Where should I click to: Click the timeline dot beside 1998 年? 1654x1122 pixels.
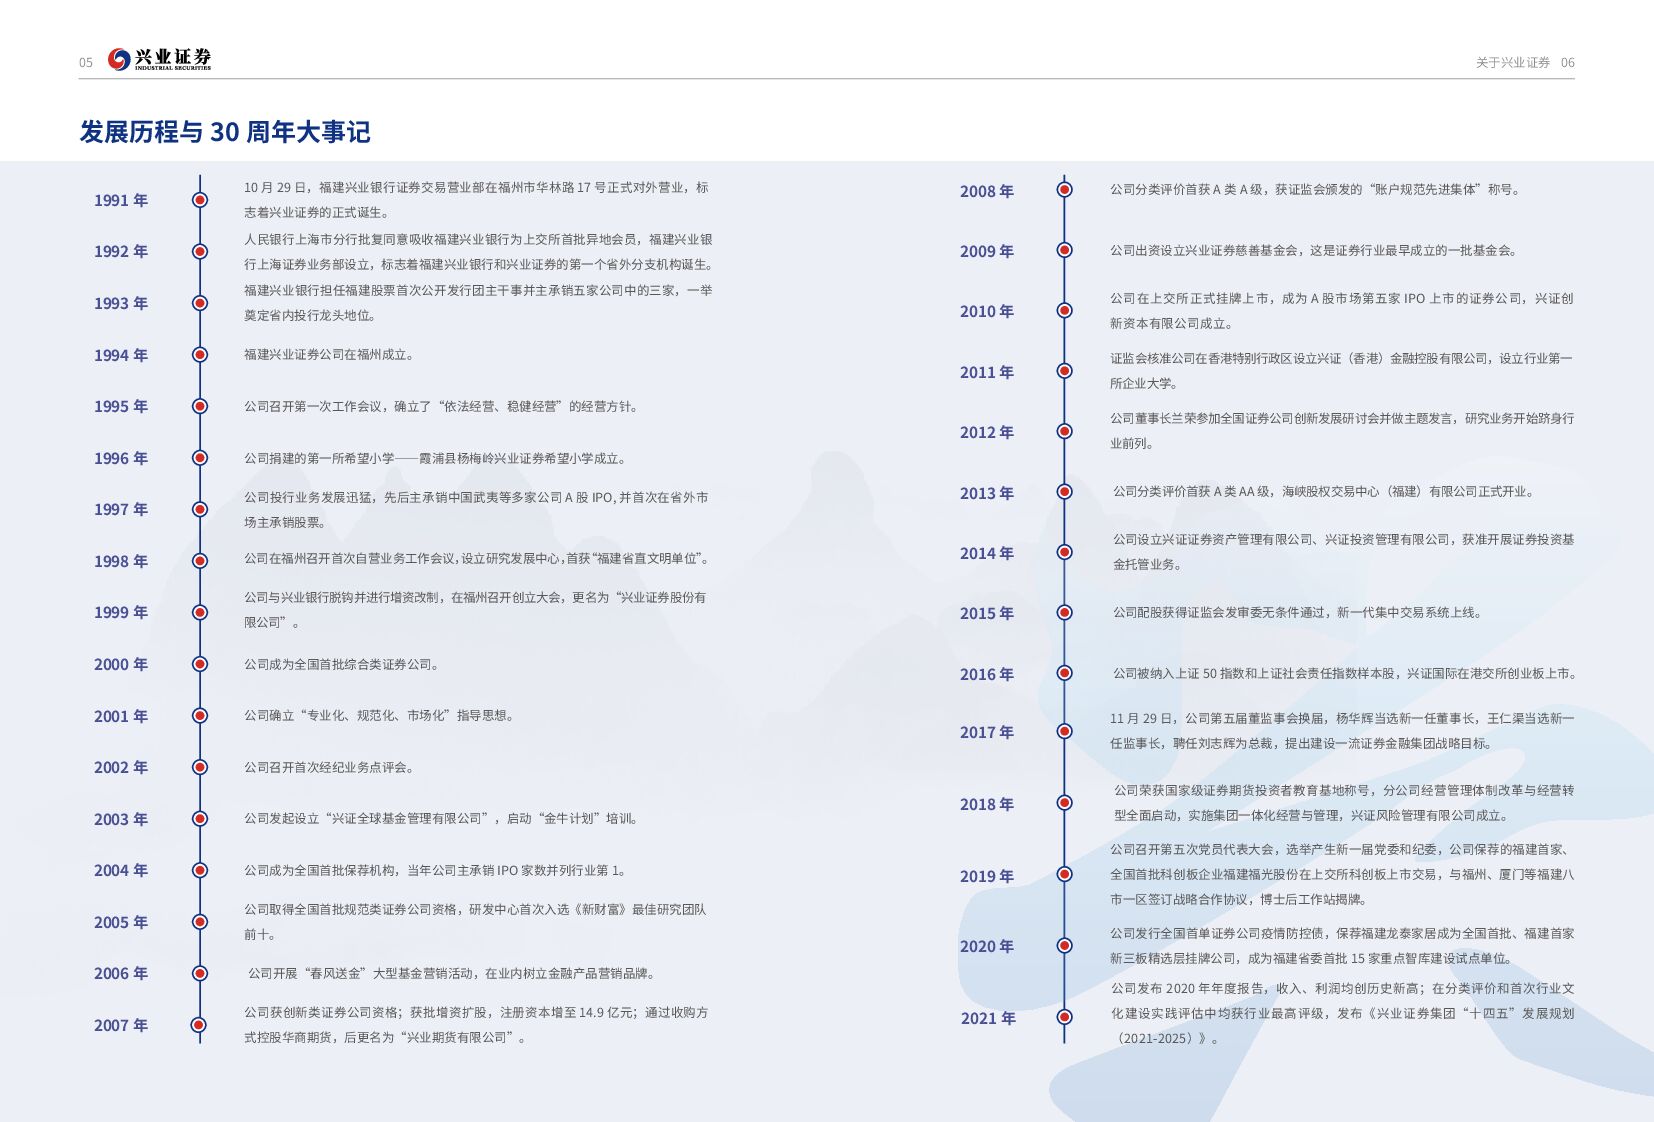200,561
